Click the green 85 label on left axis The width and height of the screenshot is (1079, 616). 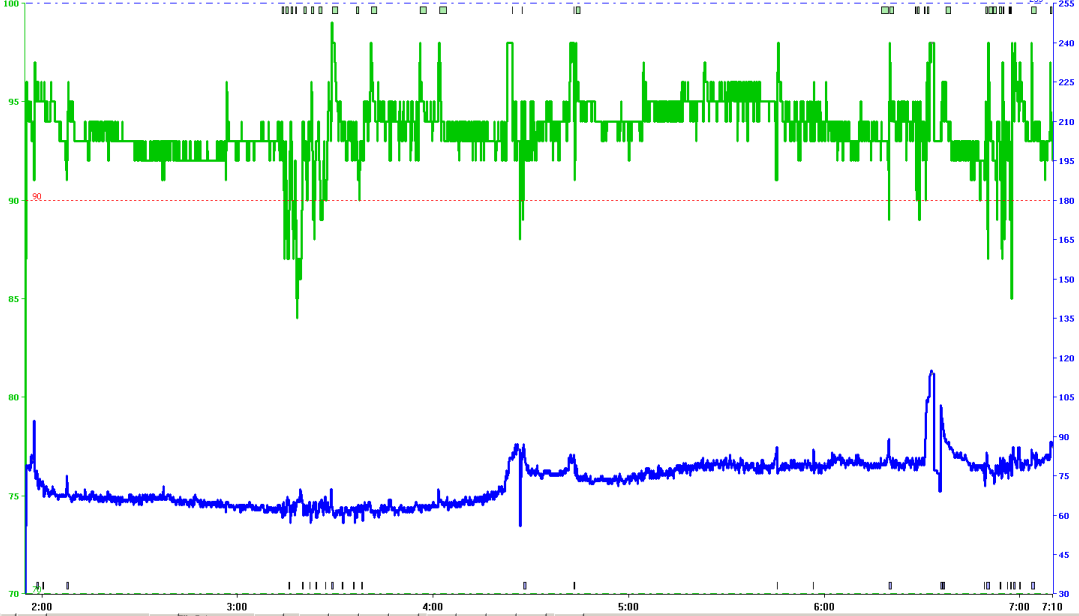(x=12, y=299)
